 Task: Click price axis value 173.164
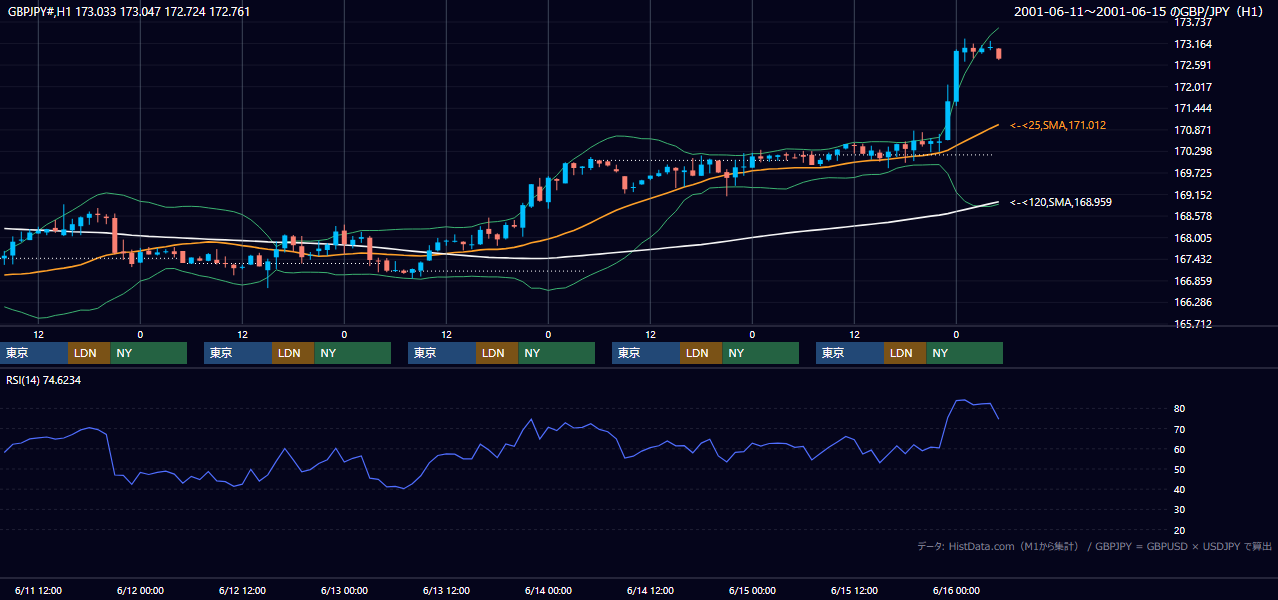[x=1192, y=44]
